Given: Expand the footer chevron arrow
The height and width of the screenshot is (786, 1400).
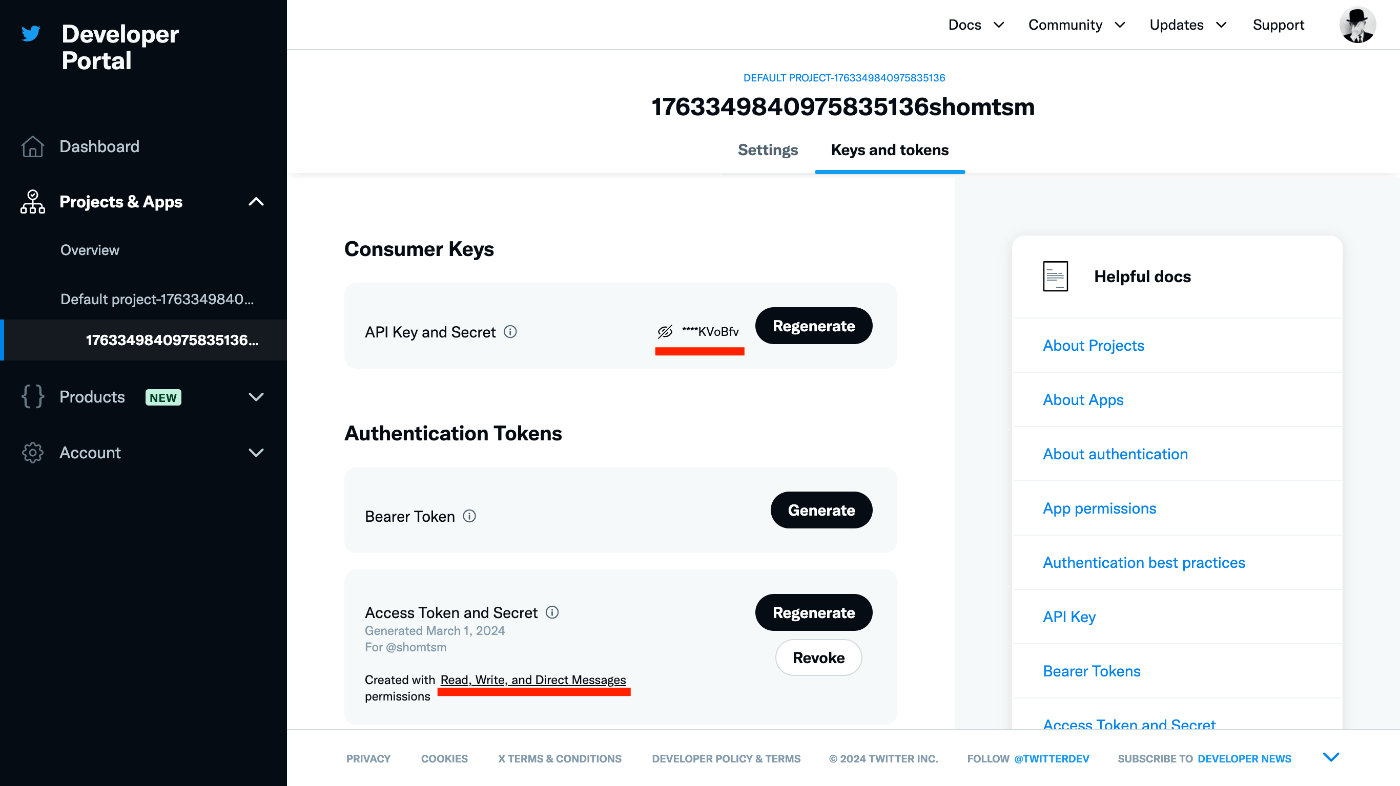Looking at the screenshot, I should pyautogui.click(x=1331, y=757).
